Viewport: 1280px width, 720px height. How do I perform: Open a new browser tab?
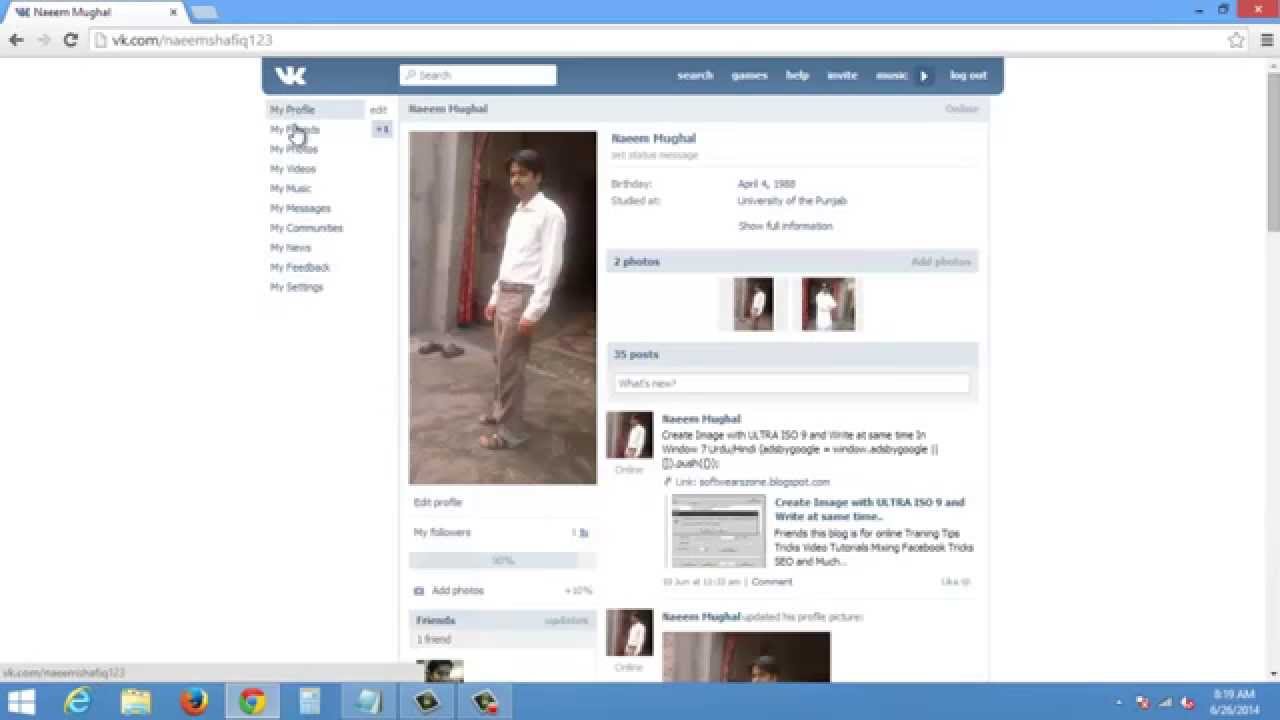pos(204,12)
